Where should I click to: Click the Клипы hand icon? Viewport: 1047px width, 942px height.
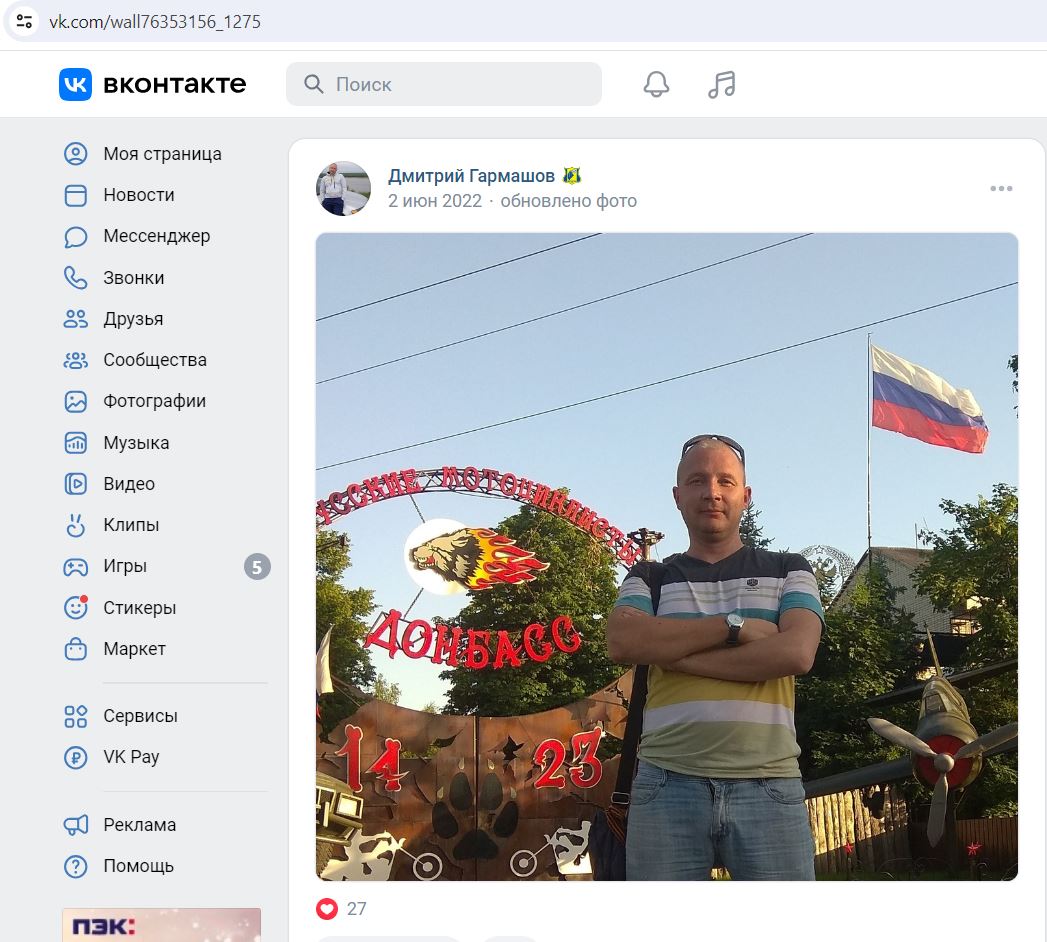[x=75, y=525]
